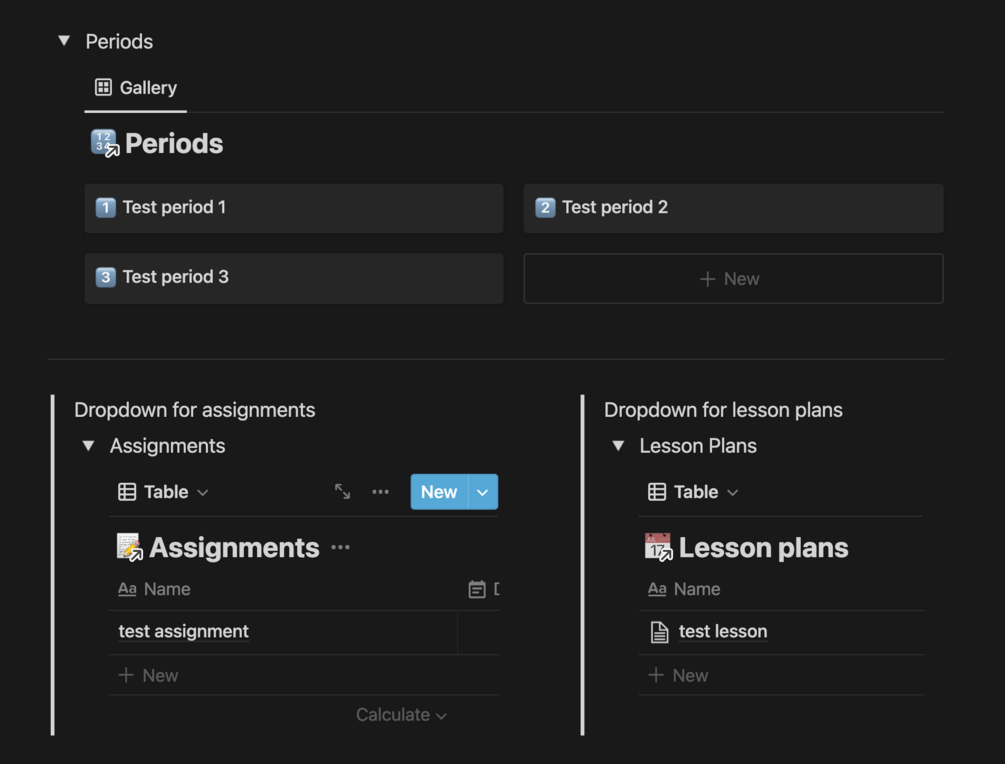Click the test lesson page icon
Screen dimensions: 1005x764
pyautogui.click(x=659, y=632)
